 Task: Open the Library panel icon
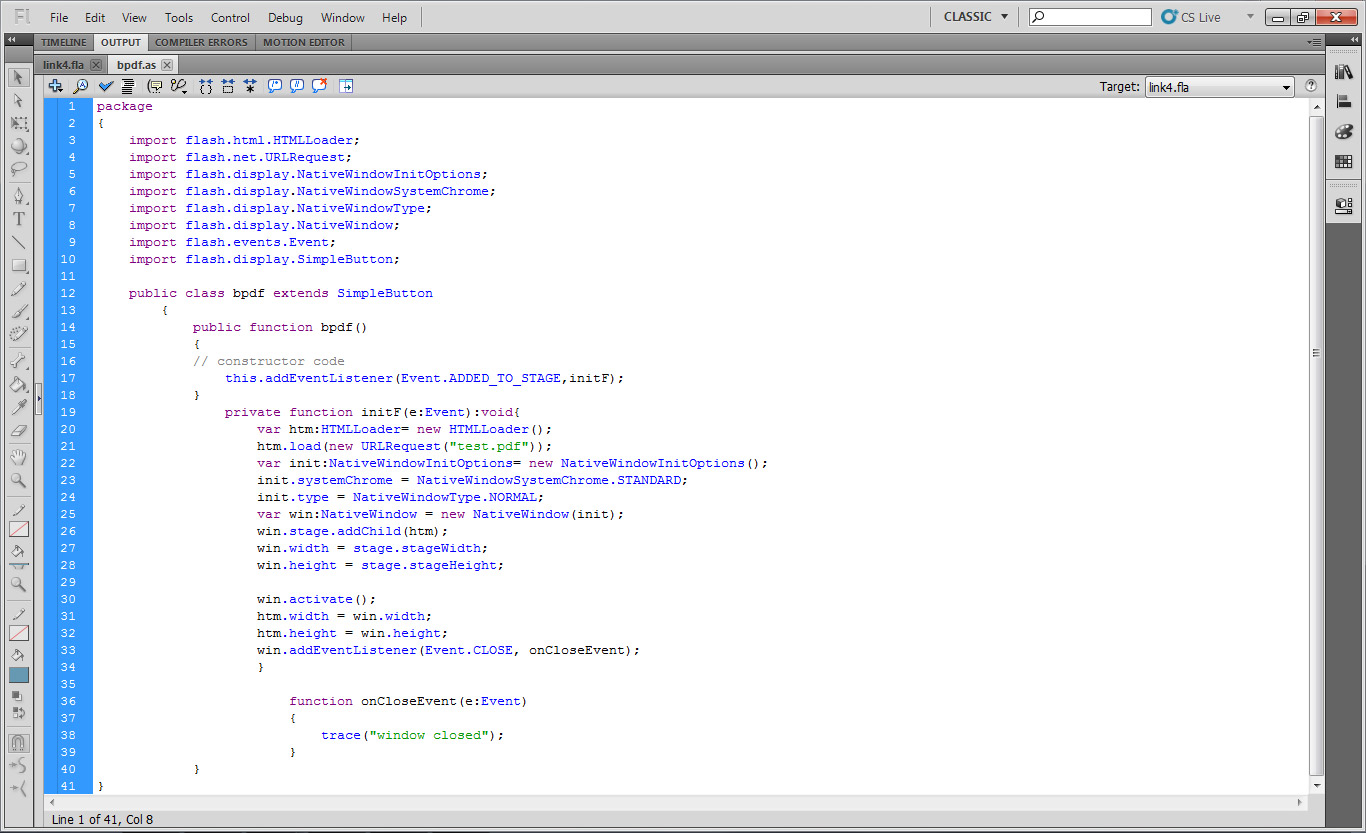click(1344, 72)
